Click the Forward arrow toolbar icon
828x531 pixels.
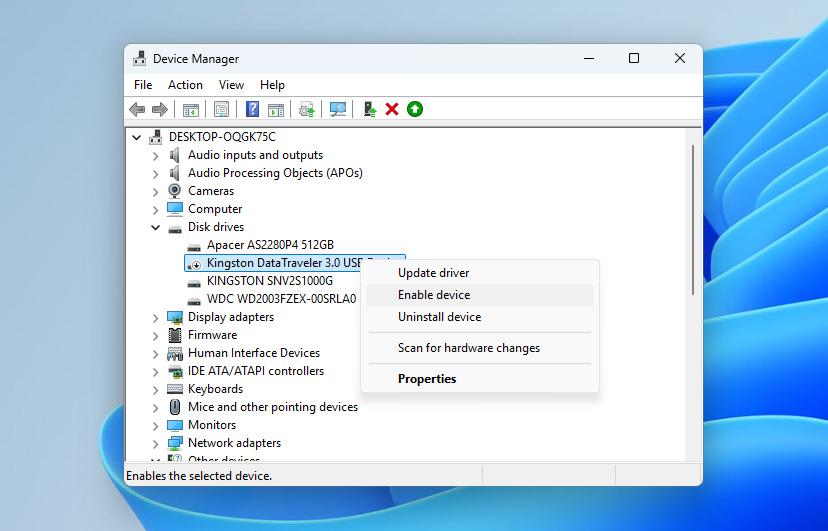(159, 109)
